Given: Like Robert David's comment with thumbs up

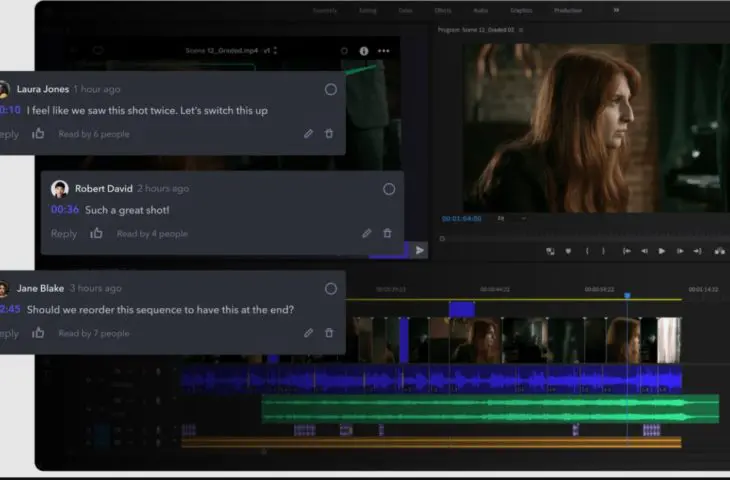Looking at the screenshot, I should [x=96, y=233].
